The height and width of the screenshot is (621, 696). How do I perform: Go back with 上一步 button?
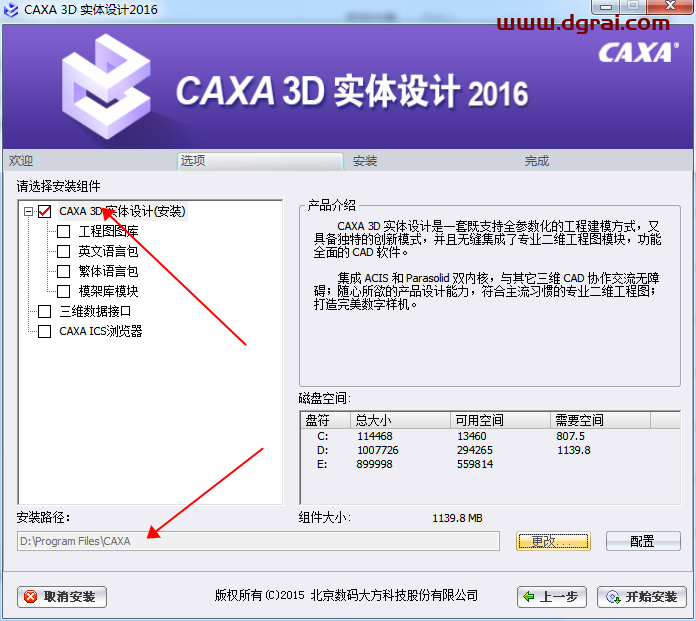click(x=552, y=597)
